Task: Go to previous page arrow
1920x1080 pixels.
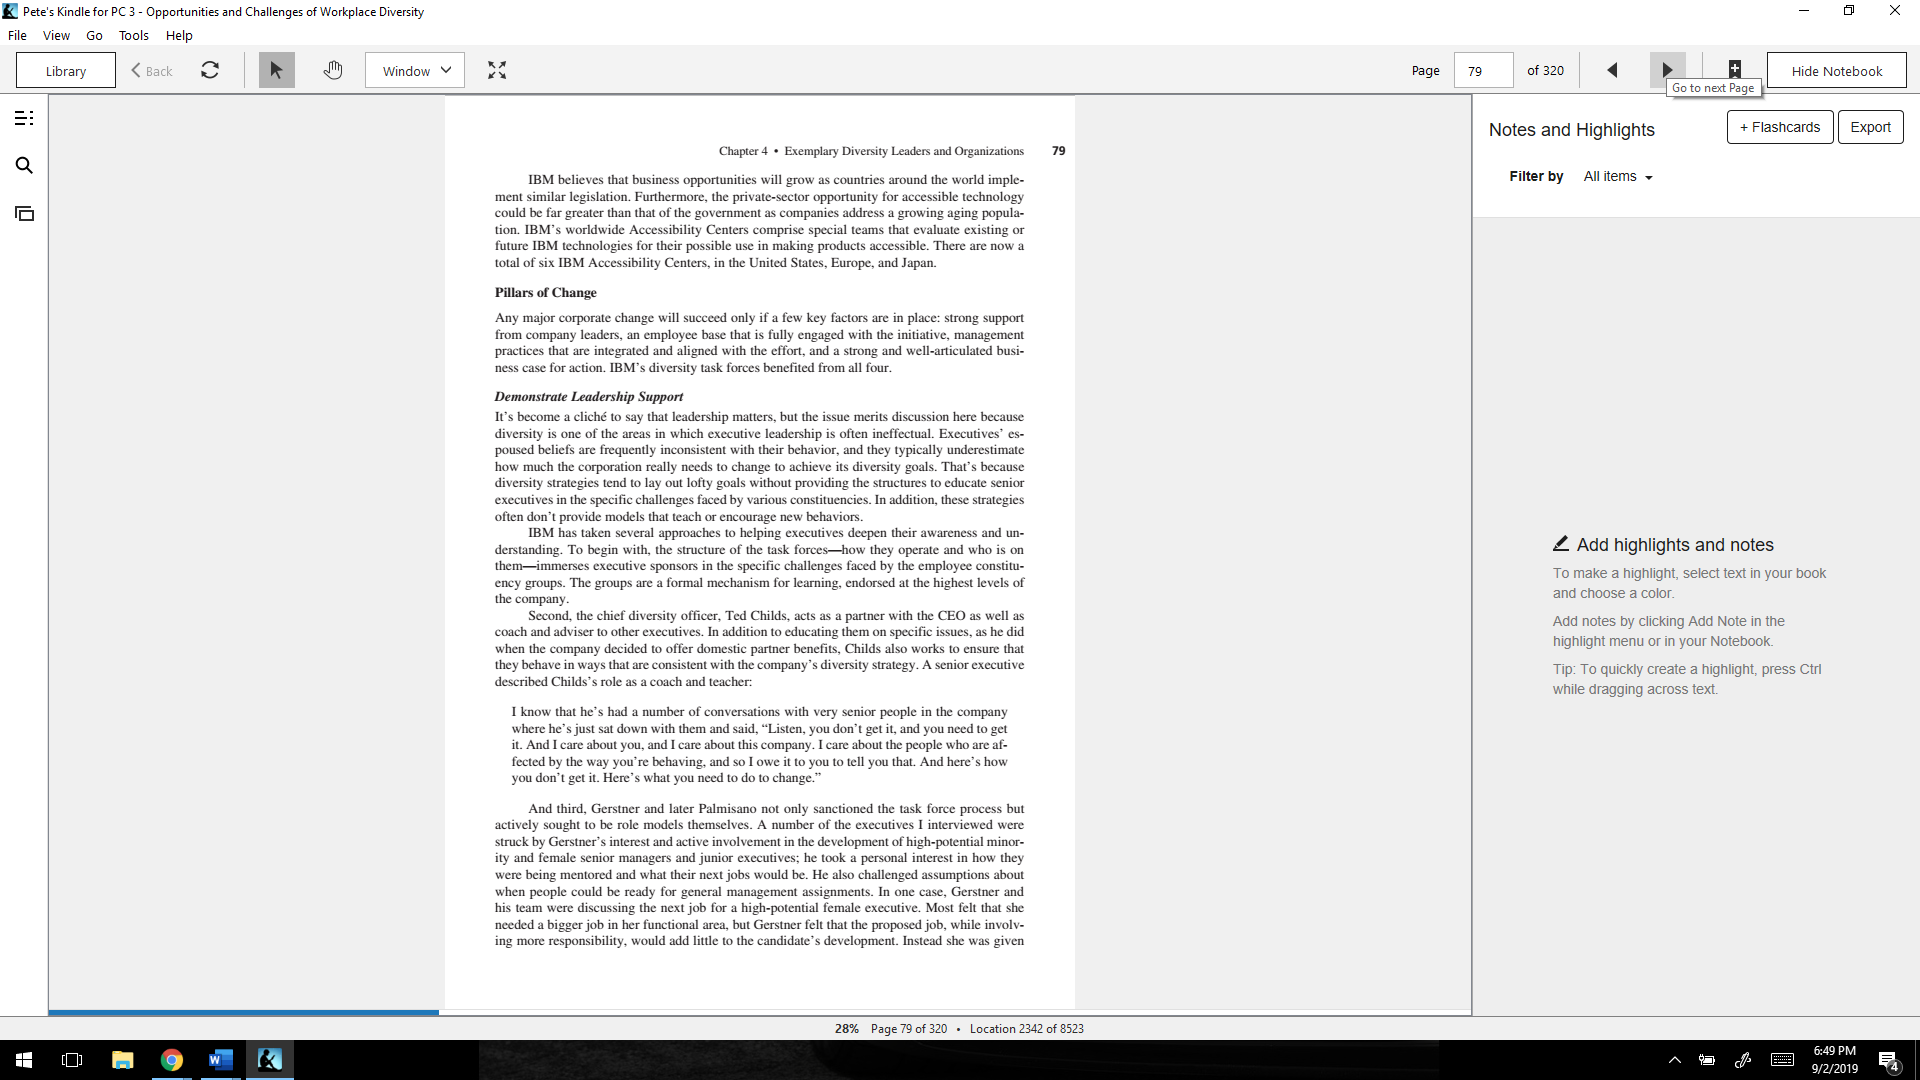Action: pos(1612,70)
